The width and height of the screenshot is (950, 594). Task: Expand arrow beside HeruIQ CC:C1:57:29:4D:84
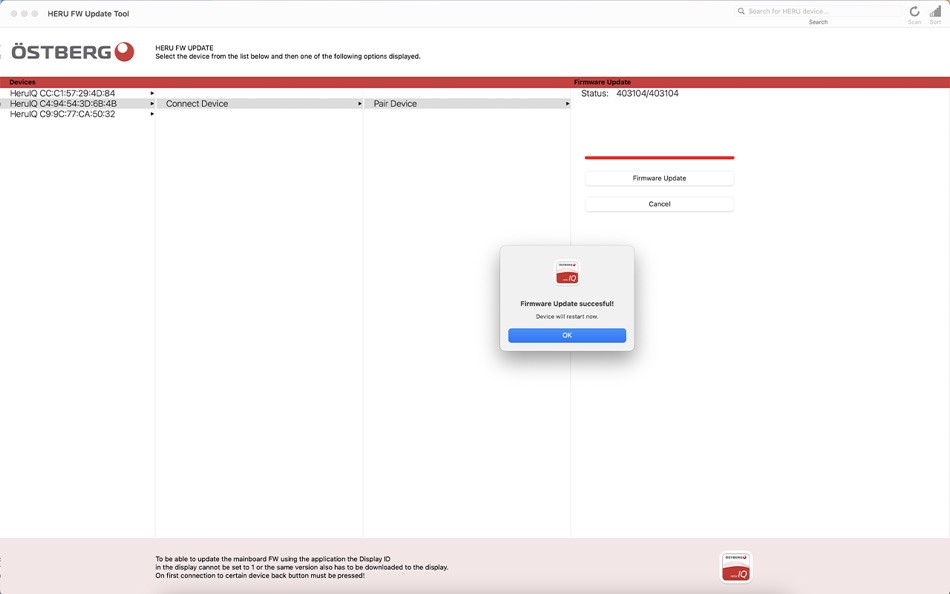pos(152,93)
